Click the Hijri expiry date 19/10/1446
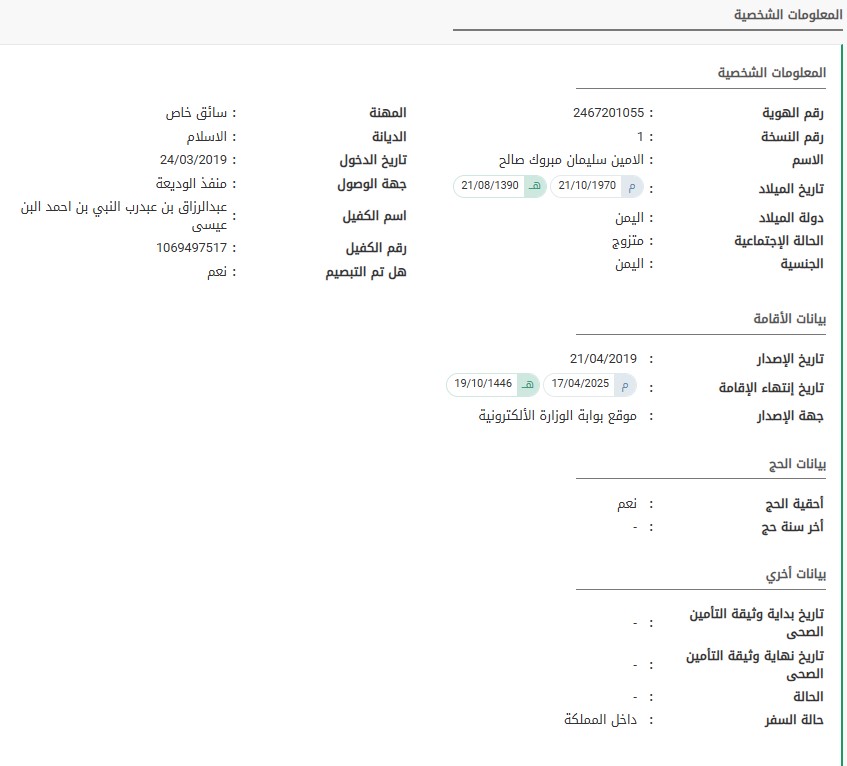The height and width of the screenshot is (766, 847). 483,384
